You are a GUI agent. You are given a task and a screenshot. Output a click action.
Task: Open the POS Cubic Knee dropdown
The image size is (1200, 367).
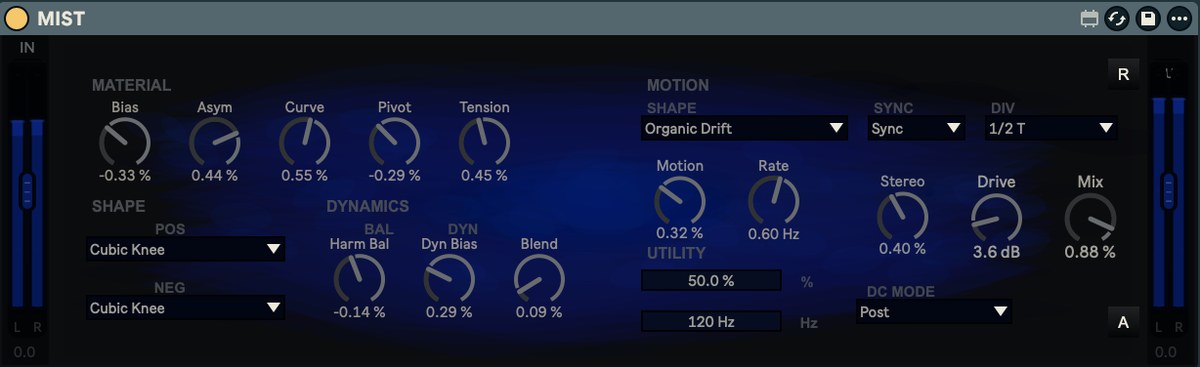(185, 249)
